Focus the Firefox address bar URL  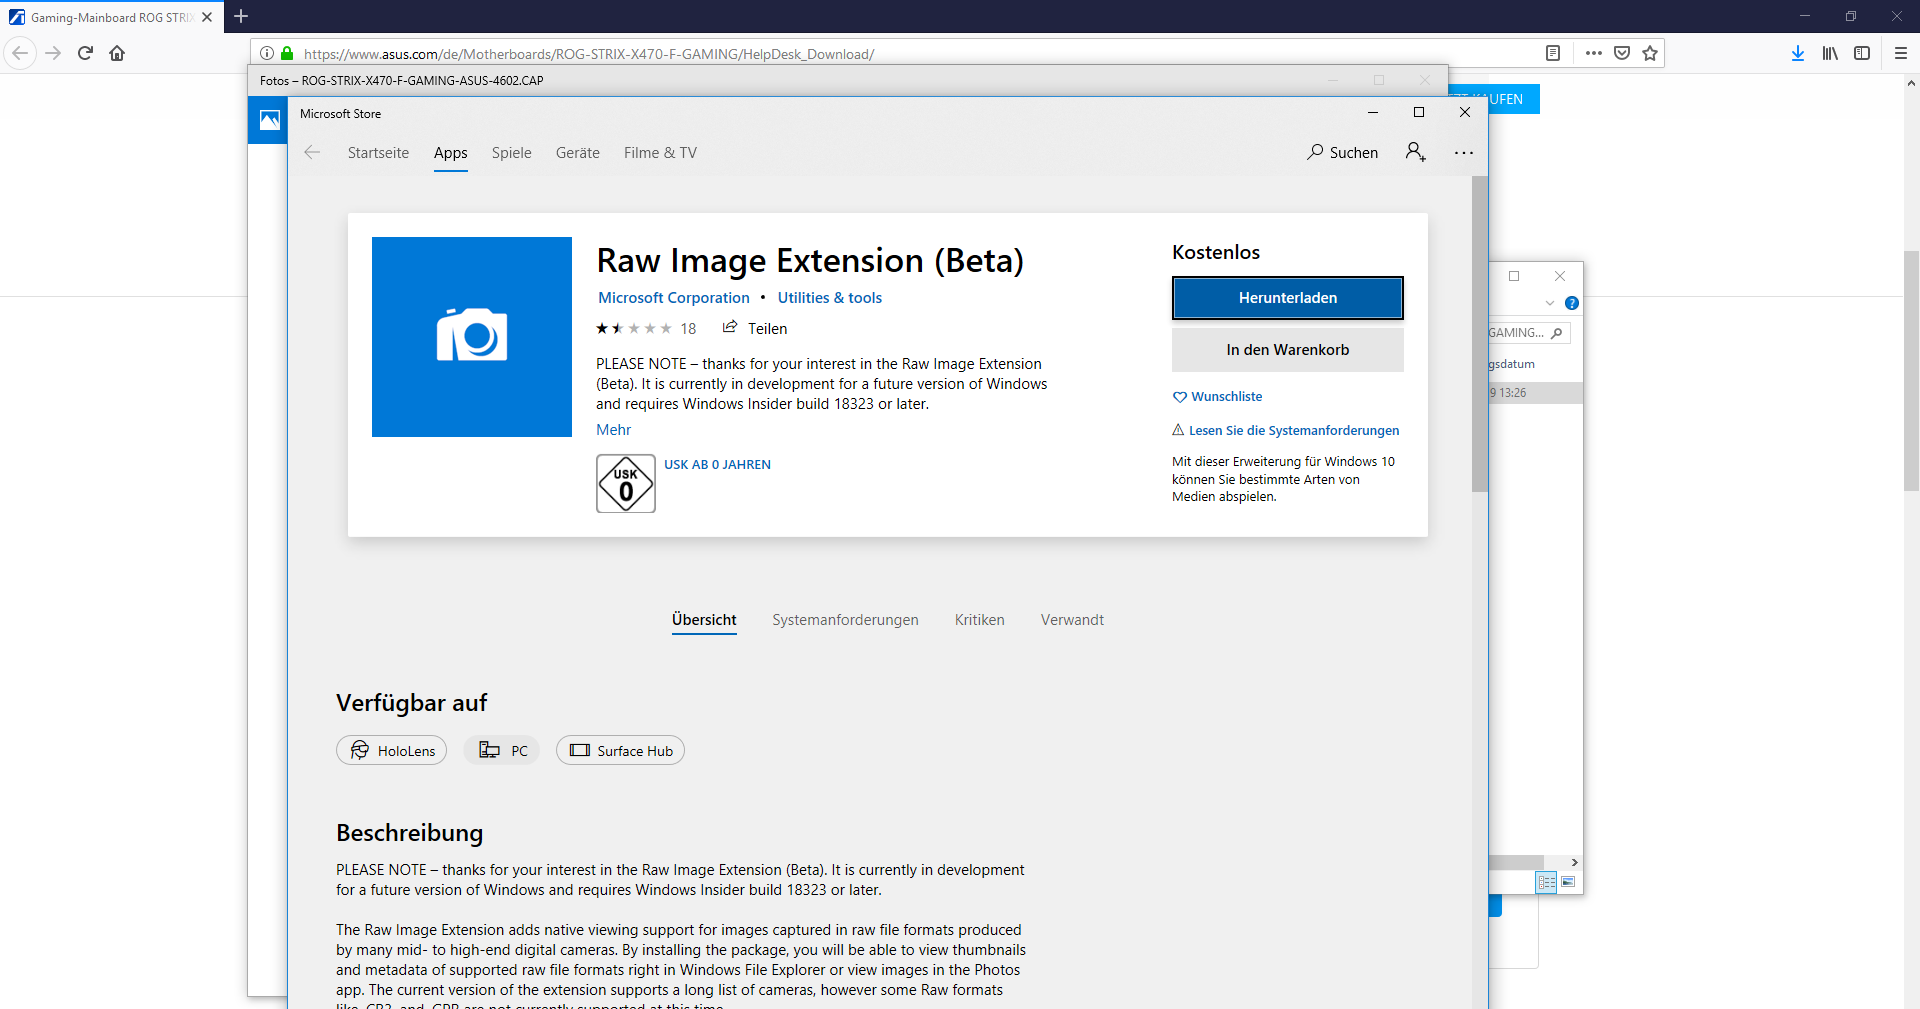[589, 54]
